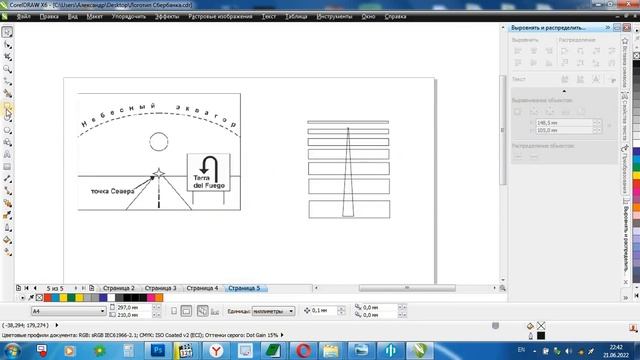Select the Connector line tool
640x360 pixels.
pos(7,191)
